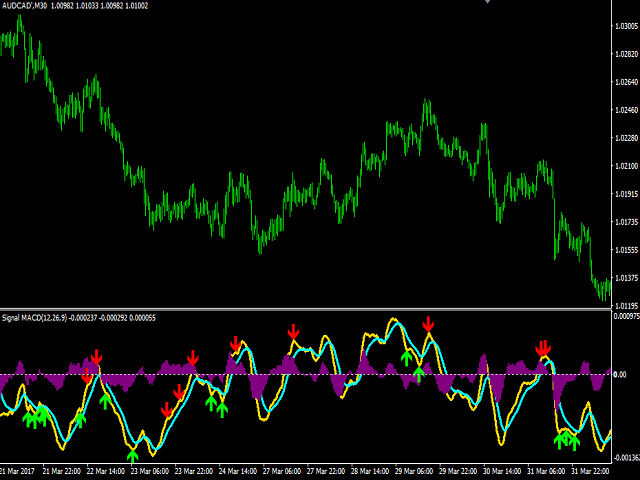Click the red sell arrow above 29 Mar 06:00

[x=428, y=324]
